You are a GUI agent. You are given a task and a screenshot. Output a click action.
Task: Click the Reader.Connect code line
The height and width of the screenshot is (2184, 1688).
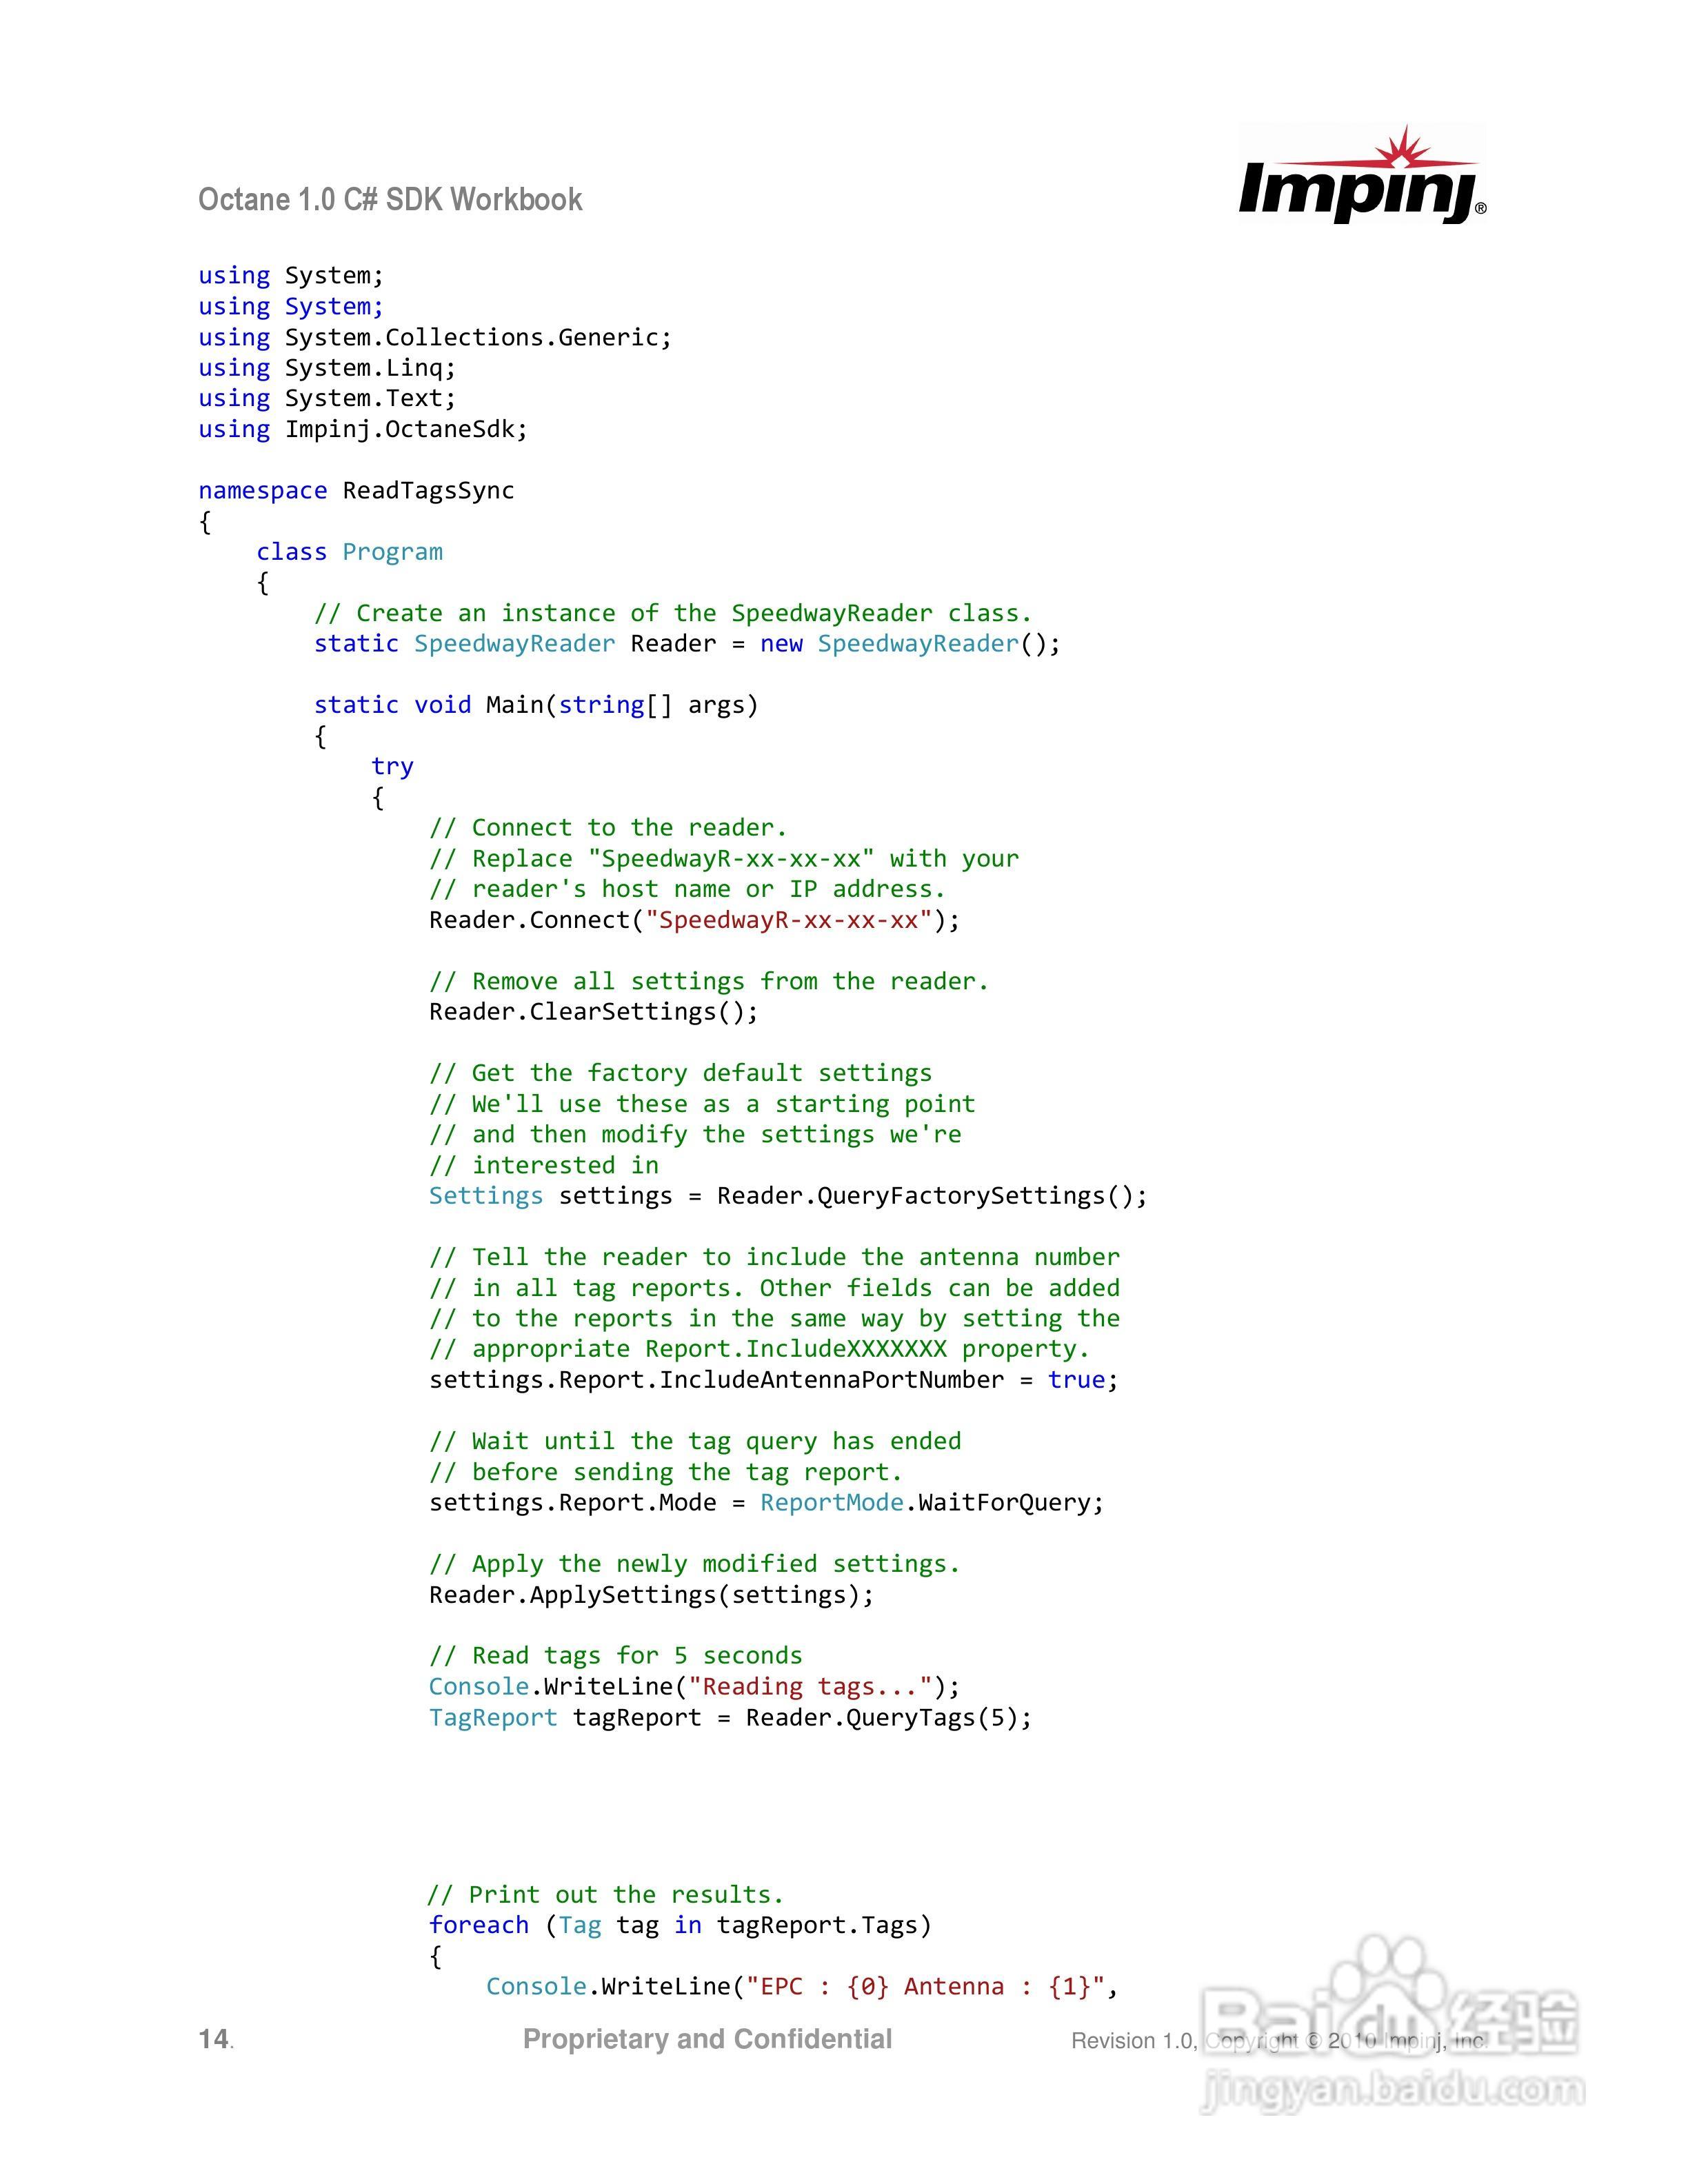pyautogui.click(x=694, y=920)
